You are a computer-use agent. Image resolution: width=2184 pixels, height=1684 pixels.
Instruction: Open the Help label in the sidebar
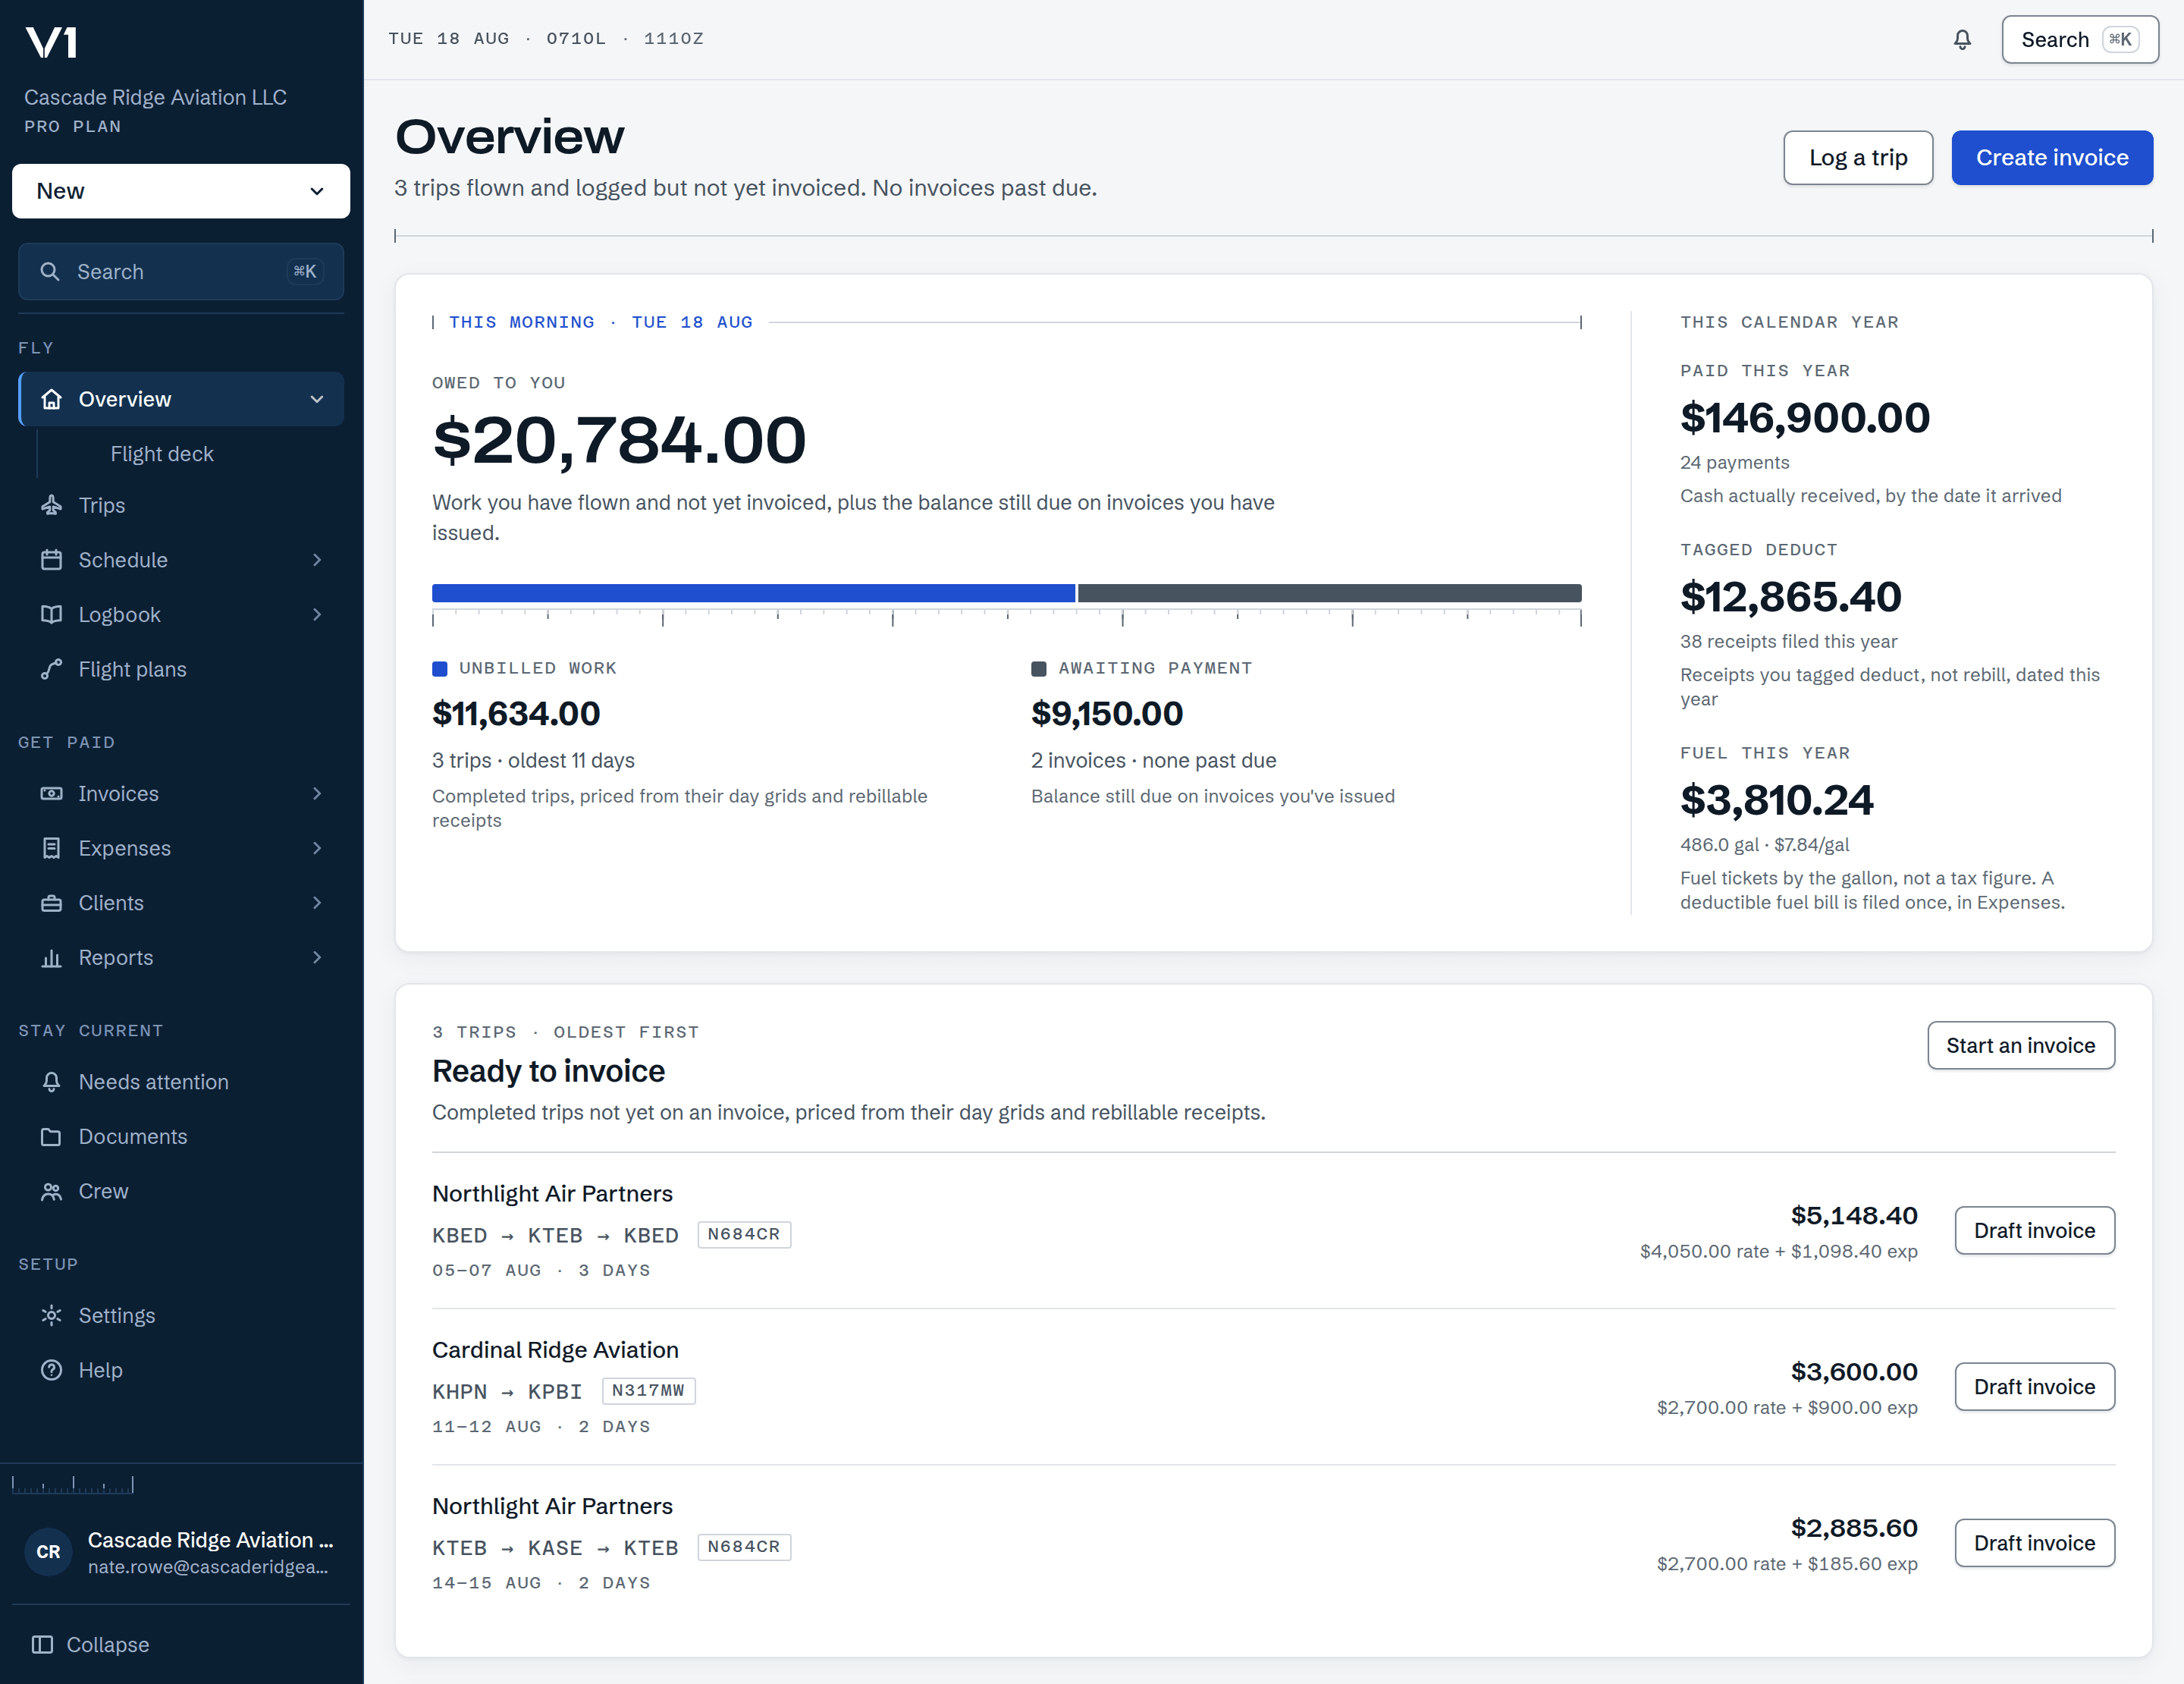[101, 1370]
